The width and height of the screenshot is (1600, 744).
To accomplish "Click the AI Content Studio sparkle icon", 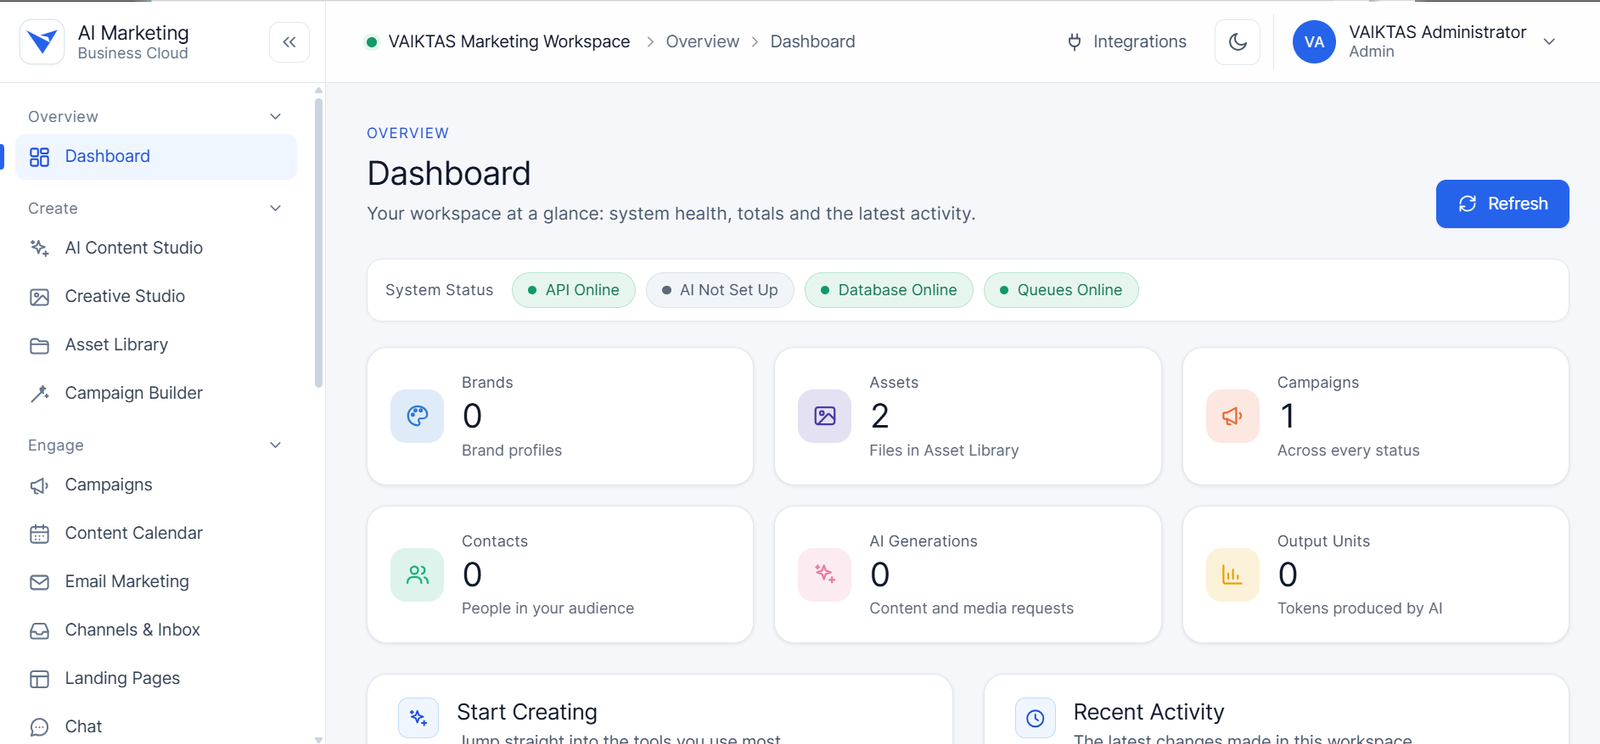I will point(39,248).
